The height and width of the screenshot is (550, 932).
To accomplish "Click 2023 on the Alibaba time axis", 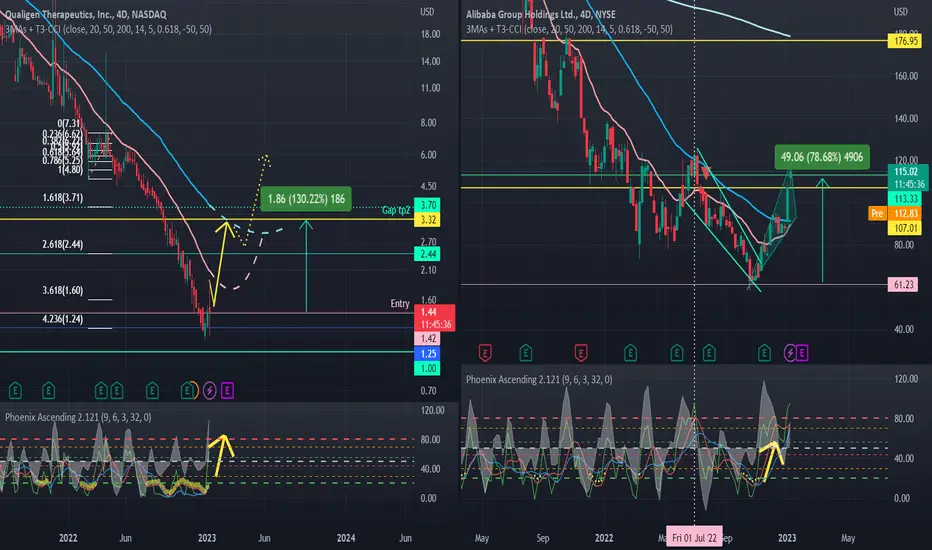I will pos(787,538).
